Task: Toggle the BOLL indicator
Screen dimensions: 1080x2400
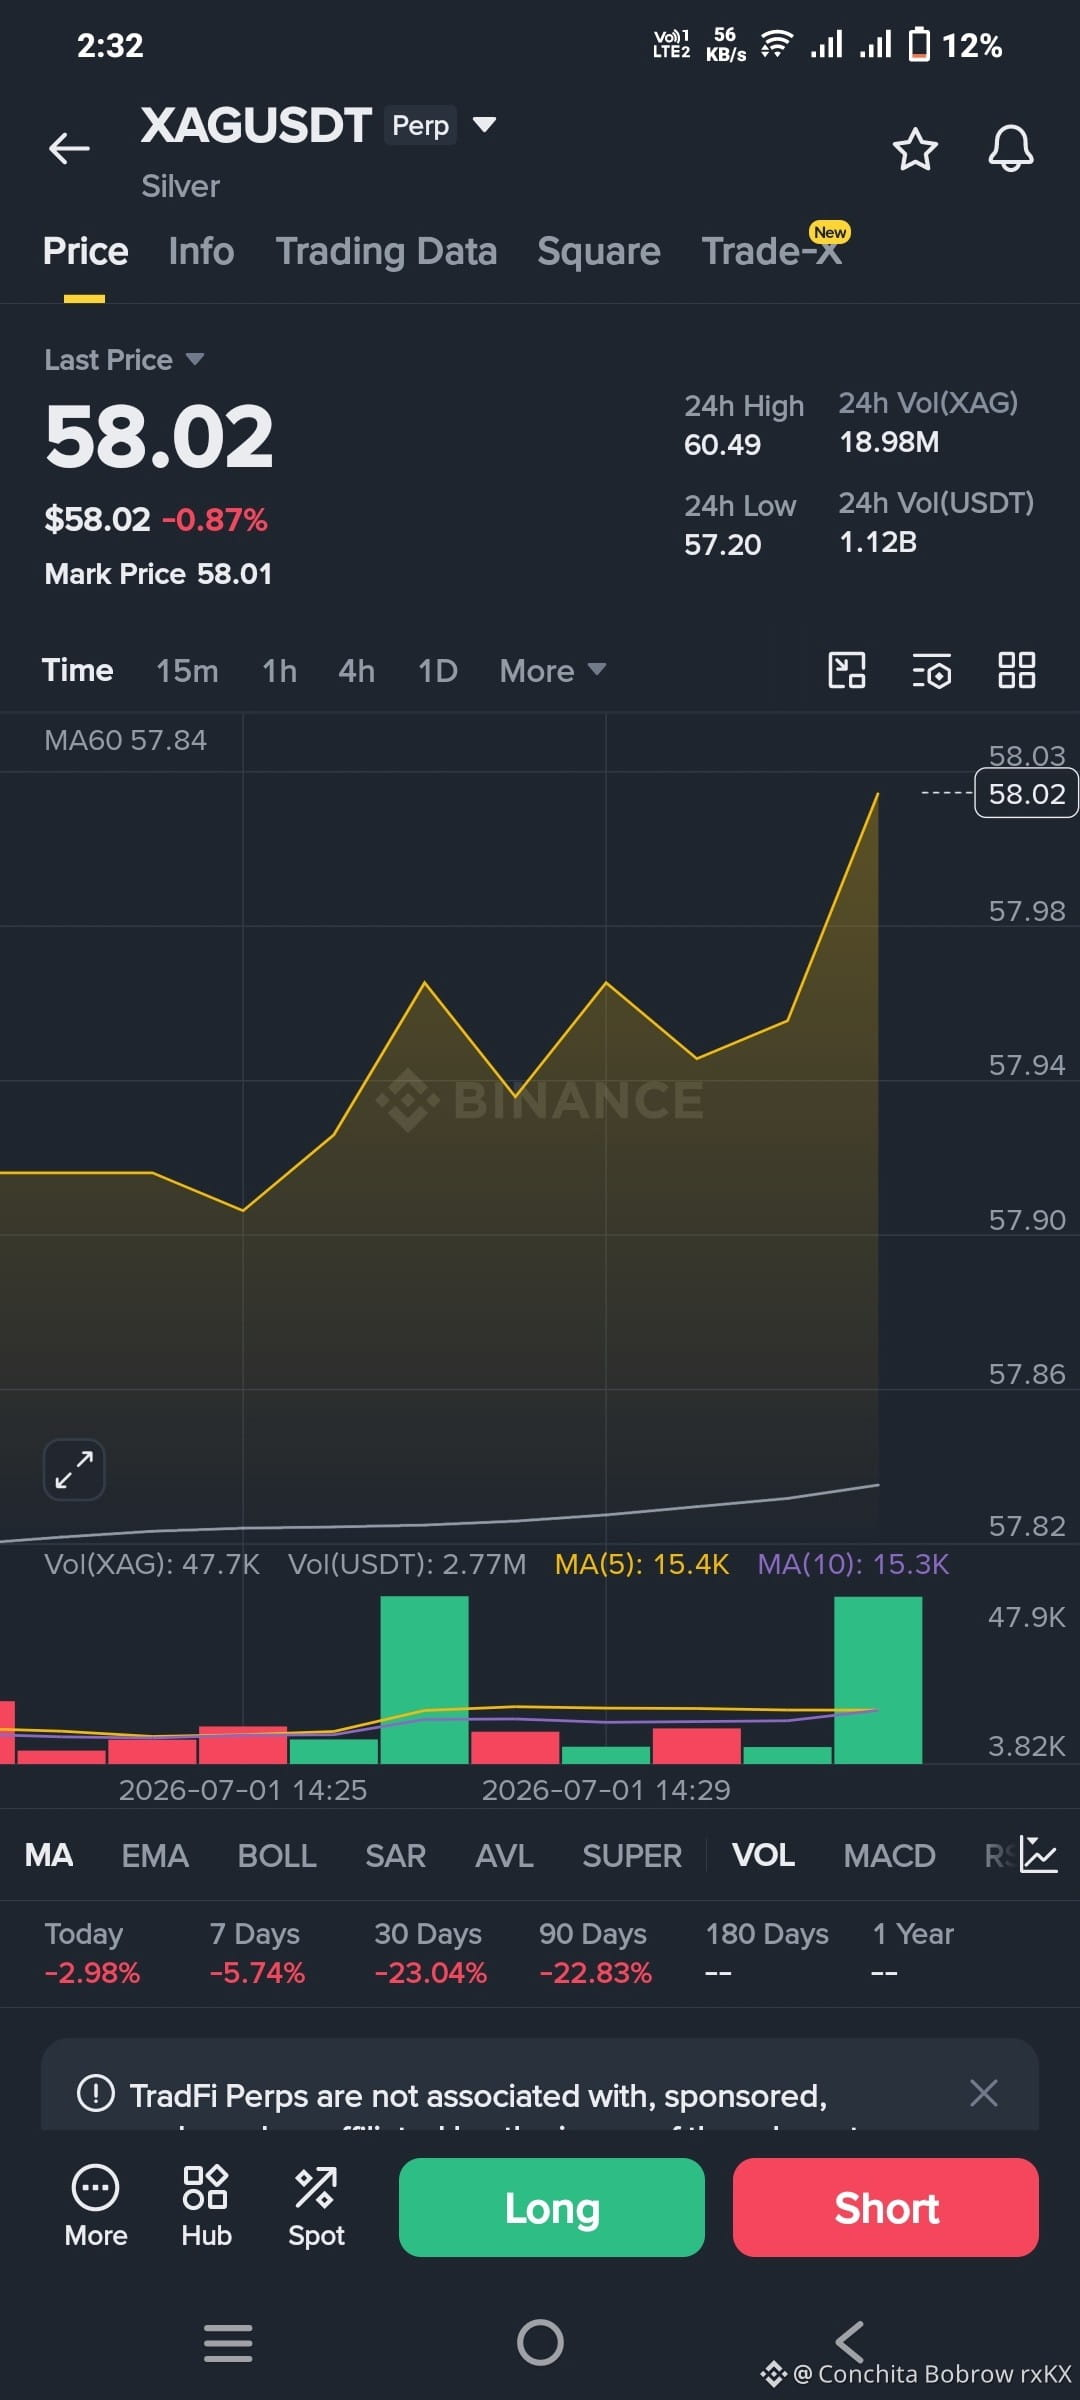Action: click(276, 1856)
